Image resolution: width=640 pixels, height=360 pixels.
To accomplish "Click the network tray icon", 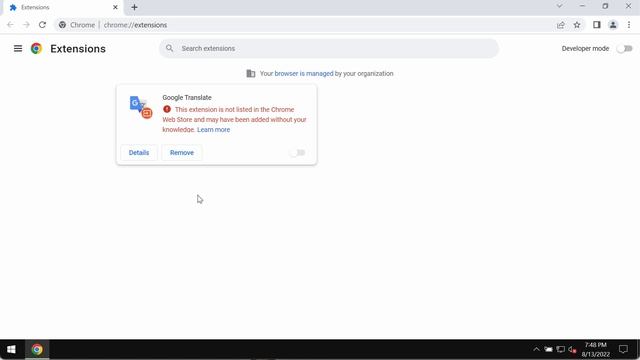I will point(561,349).
